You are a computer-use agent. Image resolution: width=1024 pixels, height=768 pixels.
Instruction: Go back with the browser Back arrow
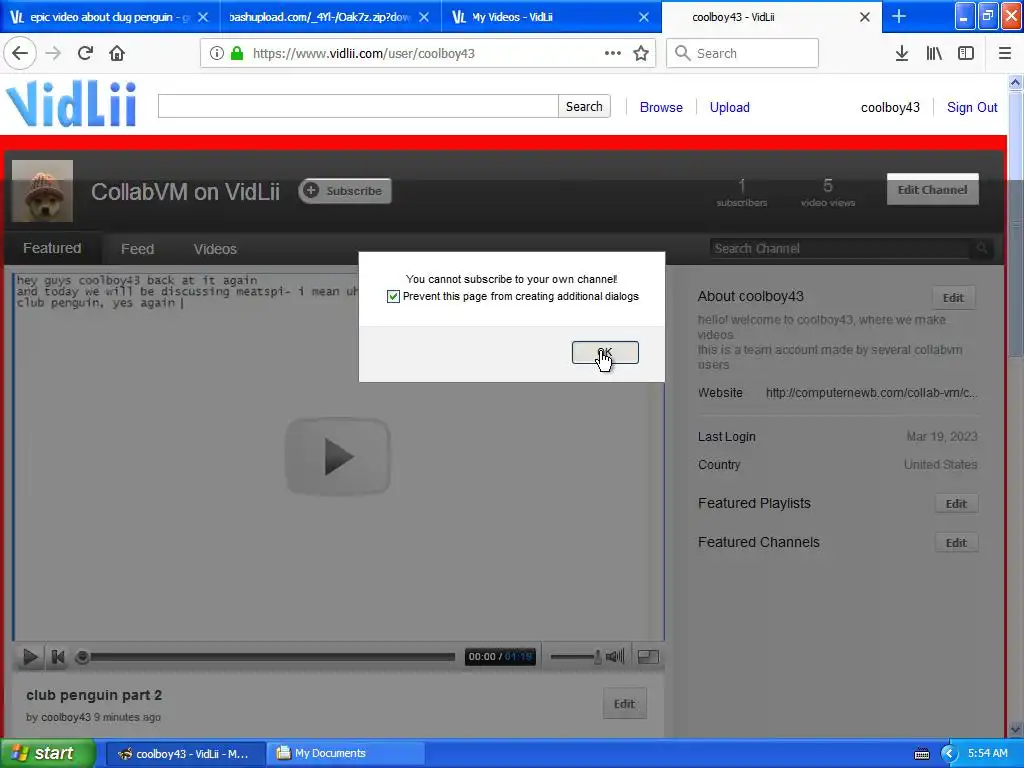coord(20,53)
